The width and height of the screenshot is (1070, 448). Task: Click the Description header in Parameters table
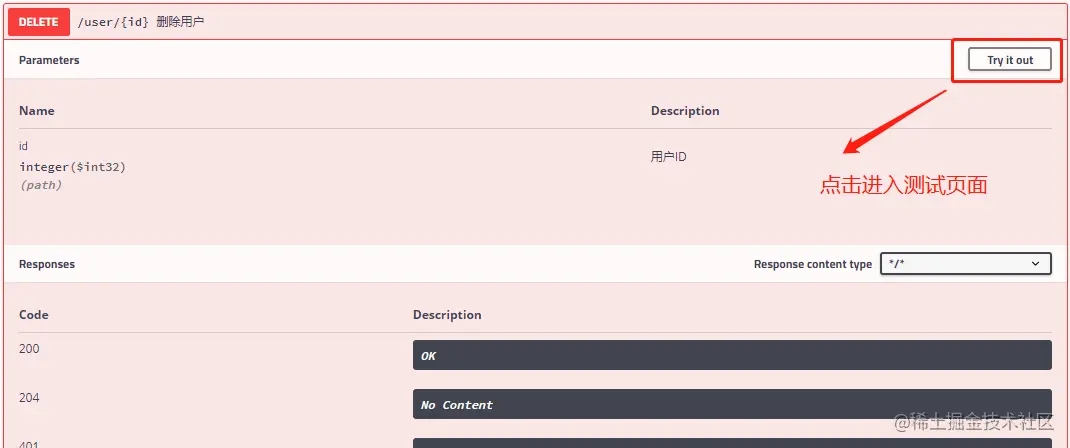(685, 110)
